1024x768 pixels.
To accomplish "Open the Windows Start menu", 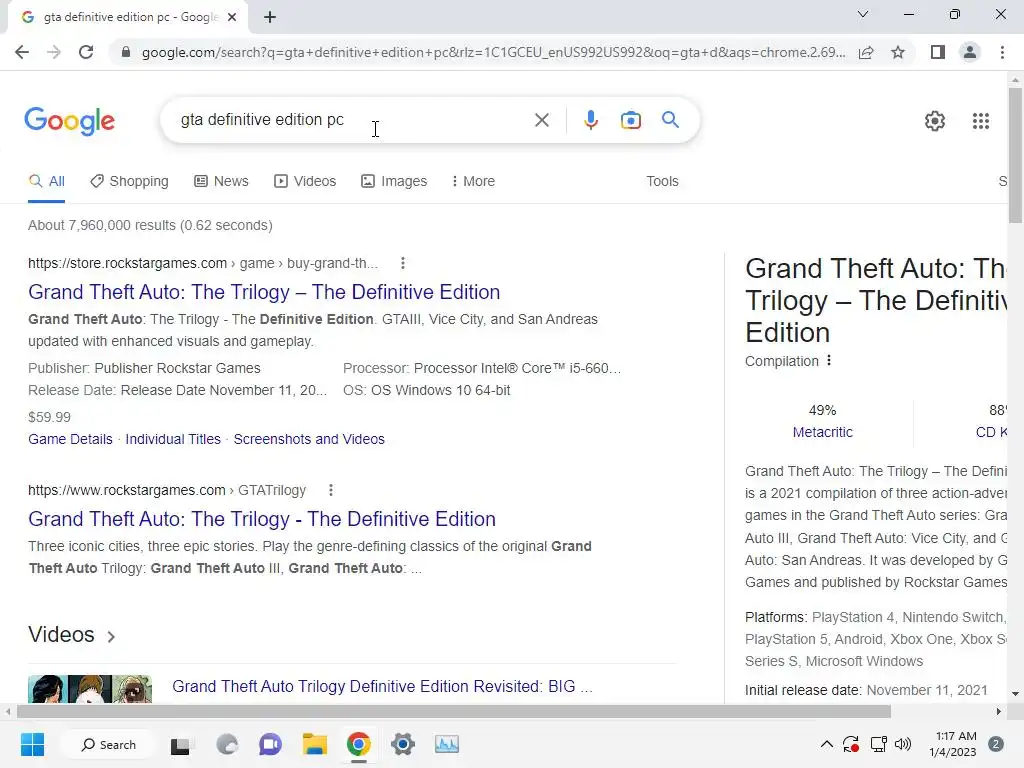I will point(32,744).
